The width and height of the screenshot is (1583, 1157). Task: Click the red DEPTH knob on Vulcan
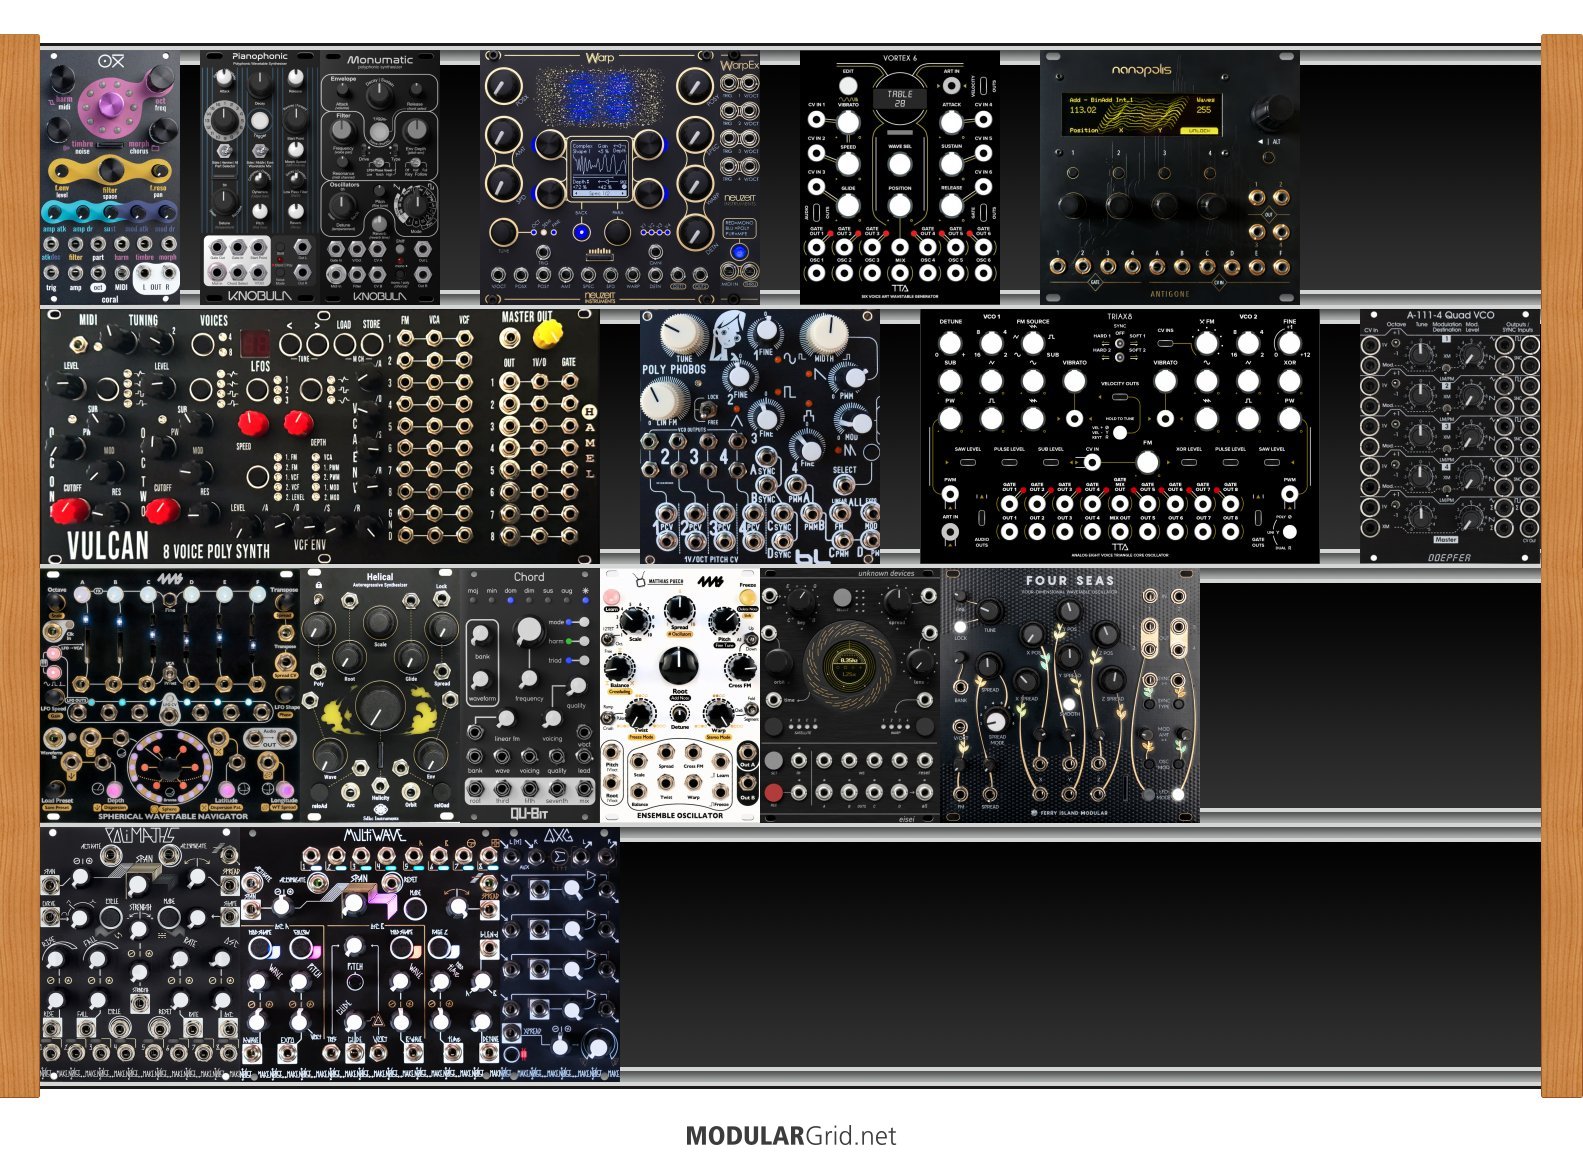[x=297, y=422]
